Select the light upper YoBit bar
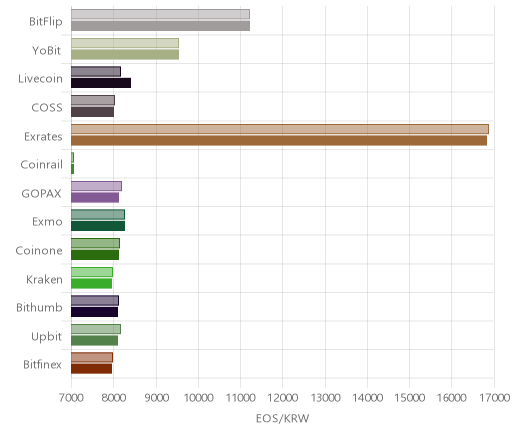 (x=125, y=43)
